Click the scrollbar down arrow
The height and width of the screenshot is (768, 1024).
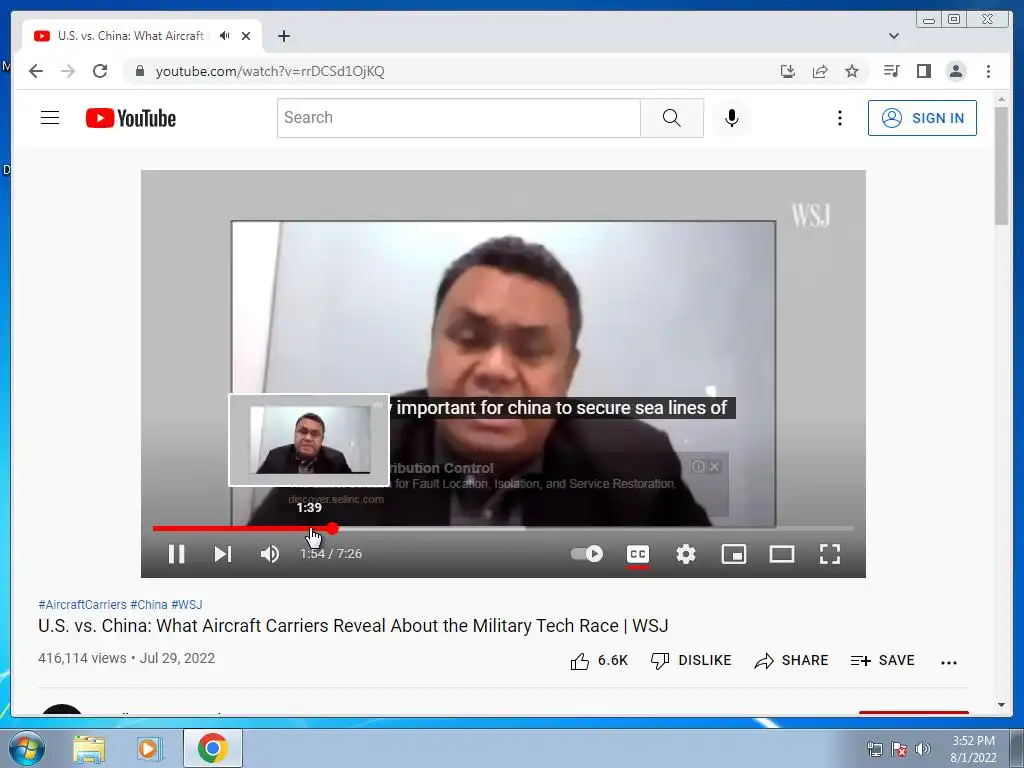coord(1001,705)
